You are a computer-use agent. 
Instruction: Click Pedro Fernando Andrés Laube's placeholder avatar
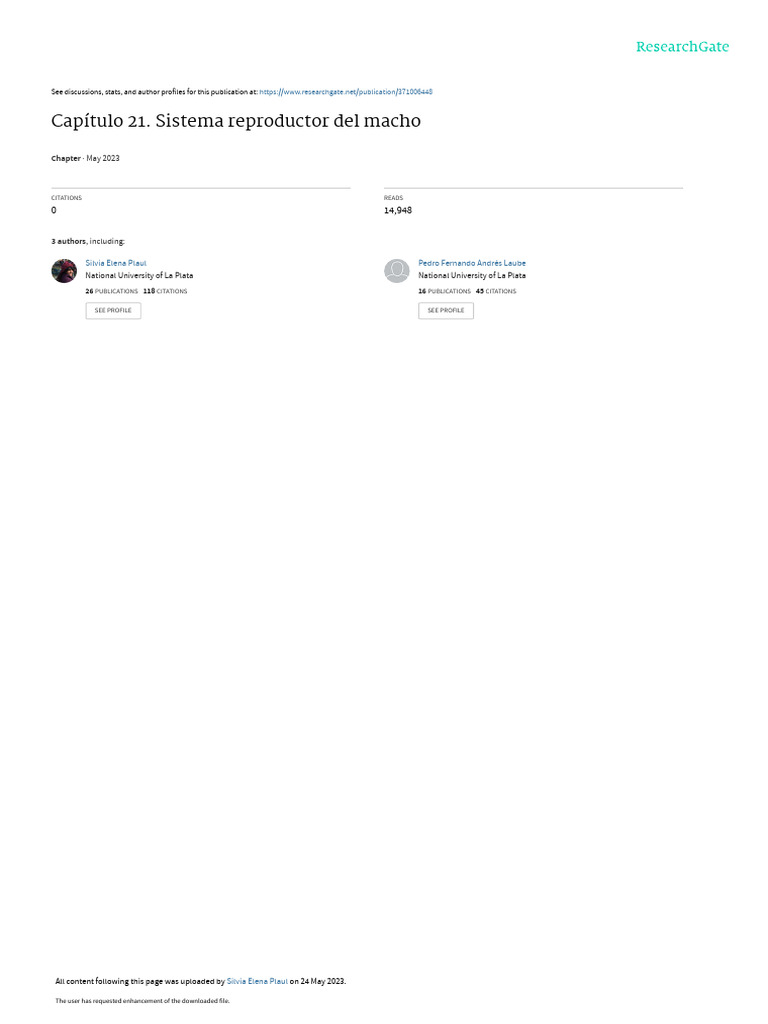coord(396,270)
